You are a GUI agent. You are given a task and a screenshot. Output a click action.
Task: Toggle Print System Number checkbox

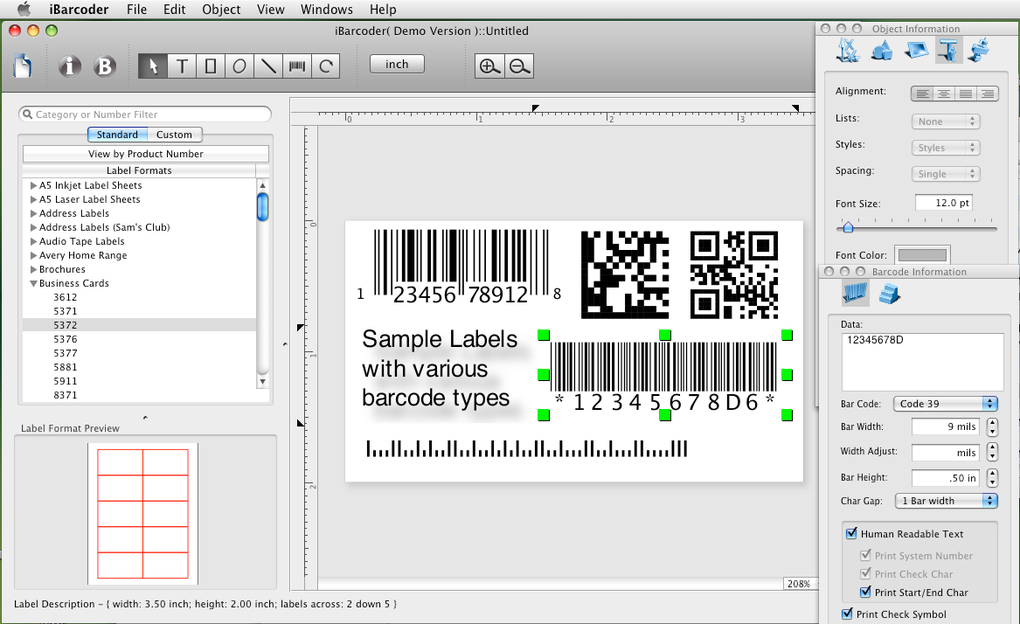click(x=865, y=555)
